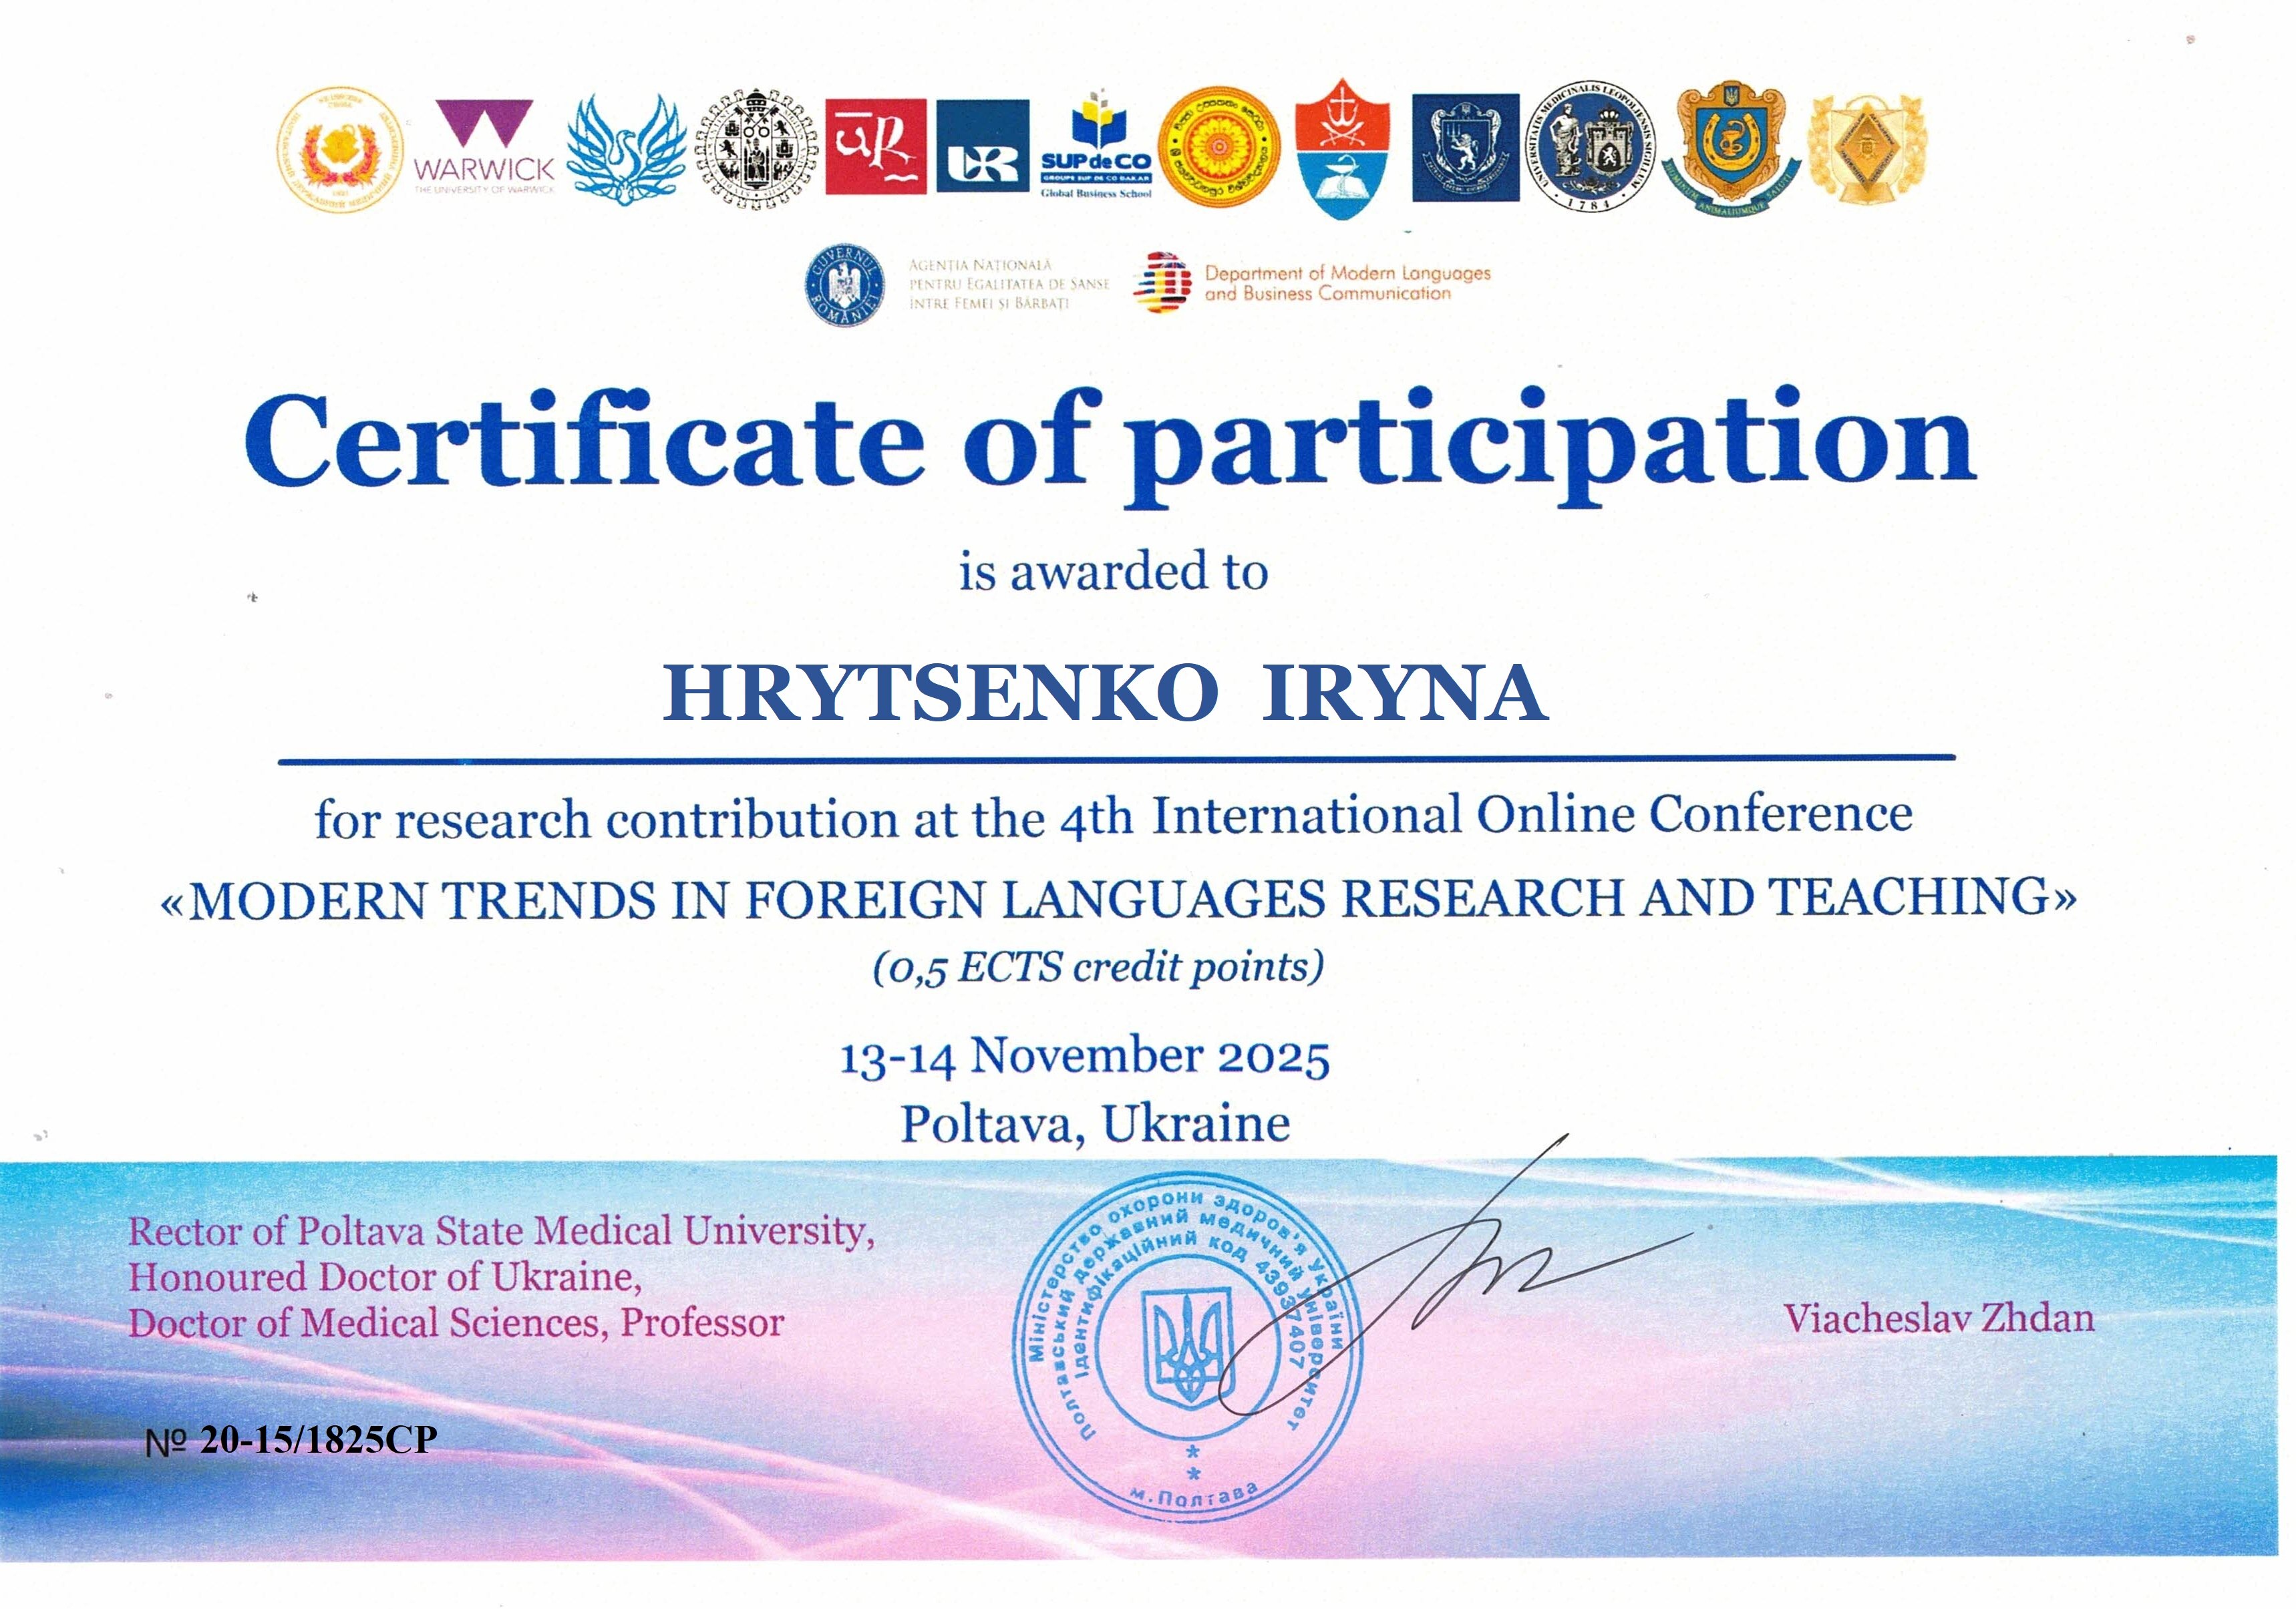Click the dark blue UR logo
The width and height of the screenshot is (2296, 1609).
pyautogui.click(x=982, y=146)
